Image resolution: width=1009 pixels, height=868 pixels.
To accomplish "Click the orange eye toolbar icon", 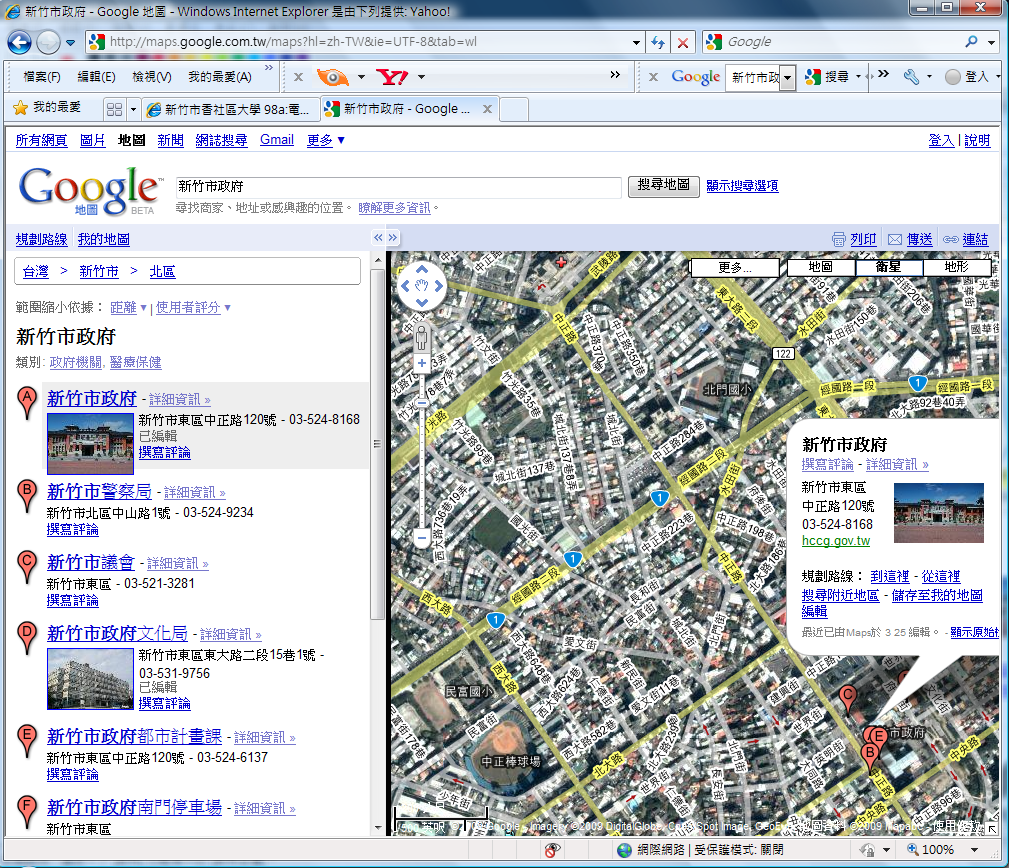I will click(x=333, y=77).
